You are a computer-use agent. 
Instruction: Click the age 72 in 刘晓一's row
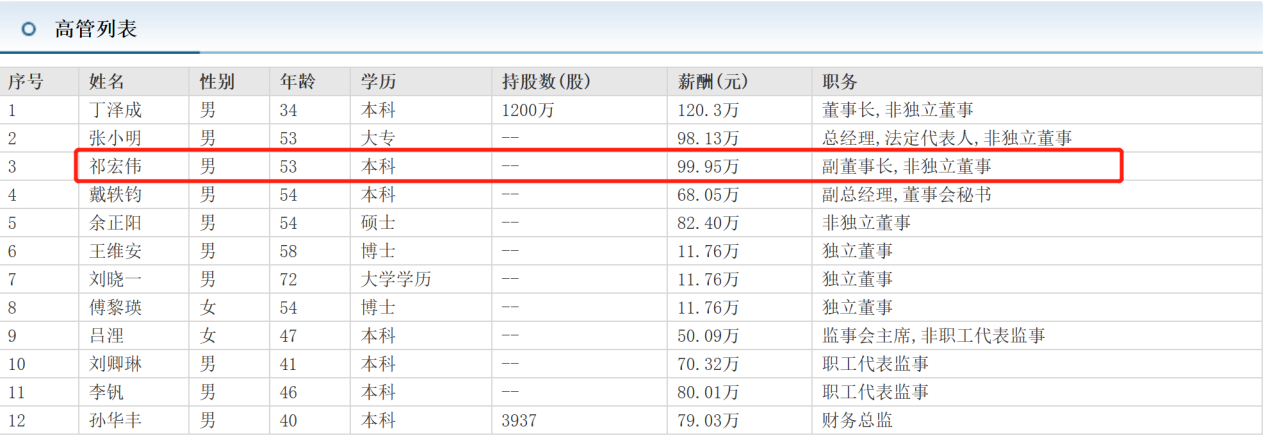pyautogui.click(x=288, y=278)
